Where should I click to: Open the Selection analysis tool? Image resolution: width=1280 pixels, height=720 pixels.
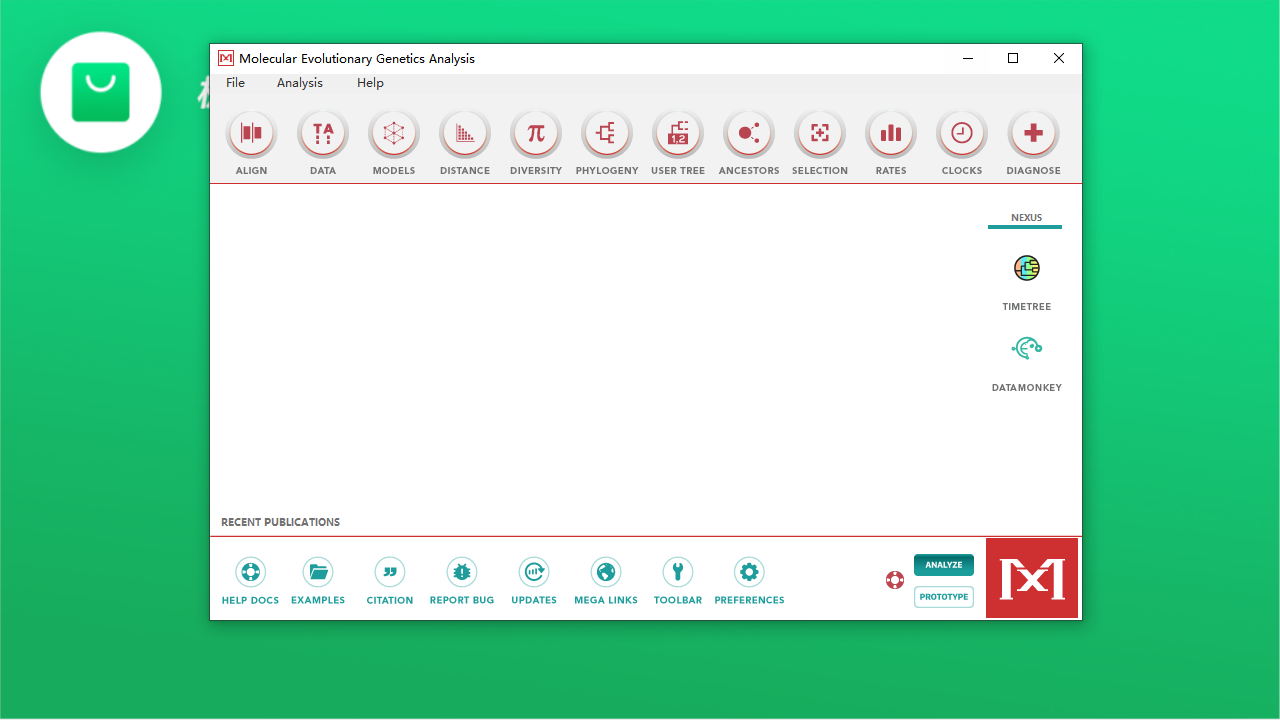pyautogui.click(x=820, y=134)
